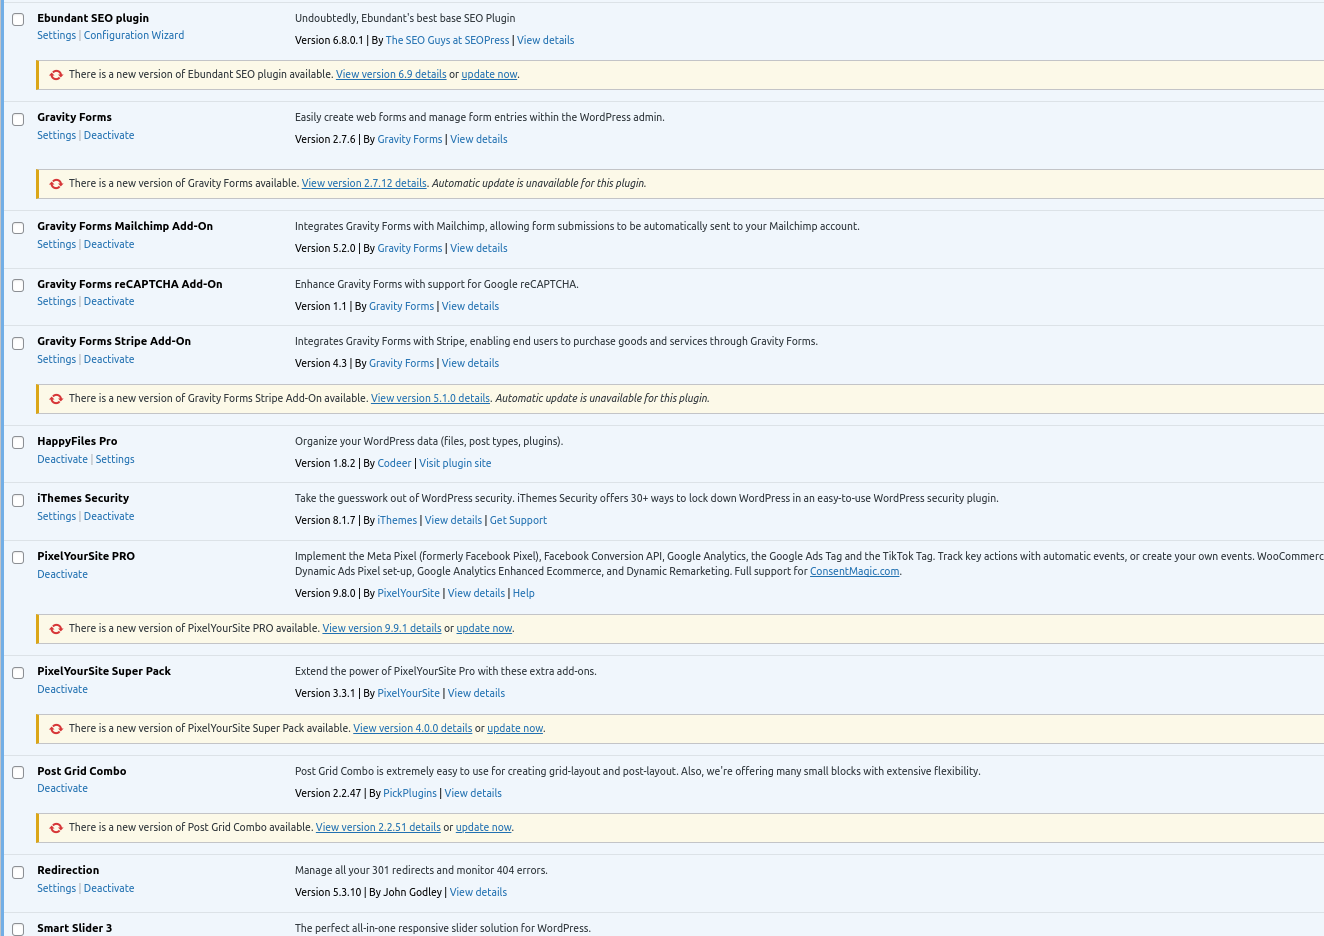Check the Redirection plugin checkbox
The image size is (1324, 936).
[18, 872]
